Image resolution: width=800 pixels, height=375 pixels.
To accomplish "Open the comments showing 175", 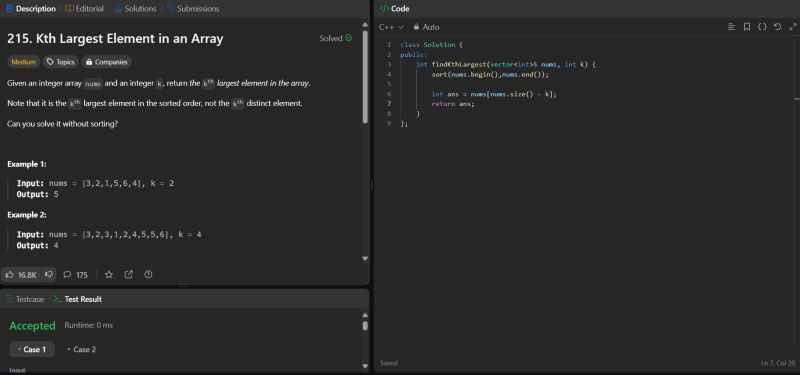I will [x=76, y=274].
